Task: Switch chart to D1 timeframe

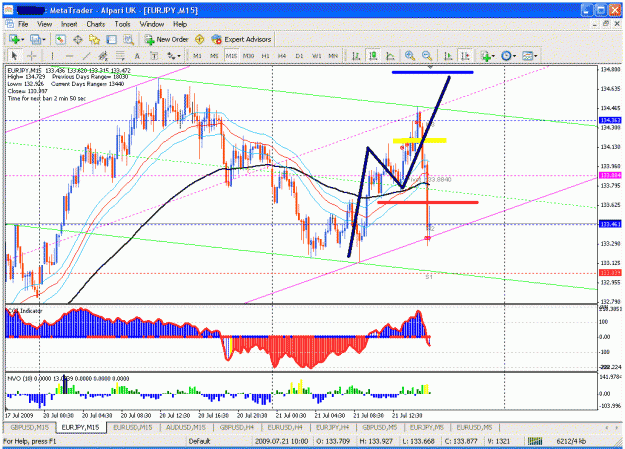Action: pyautogui.click(x=299, y=56)
